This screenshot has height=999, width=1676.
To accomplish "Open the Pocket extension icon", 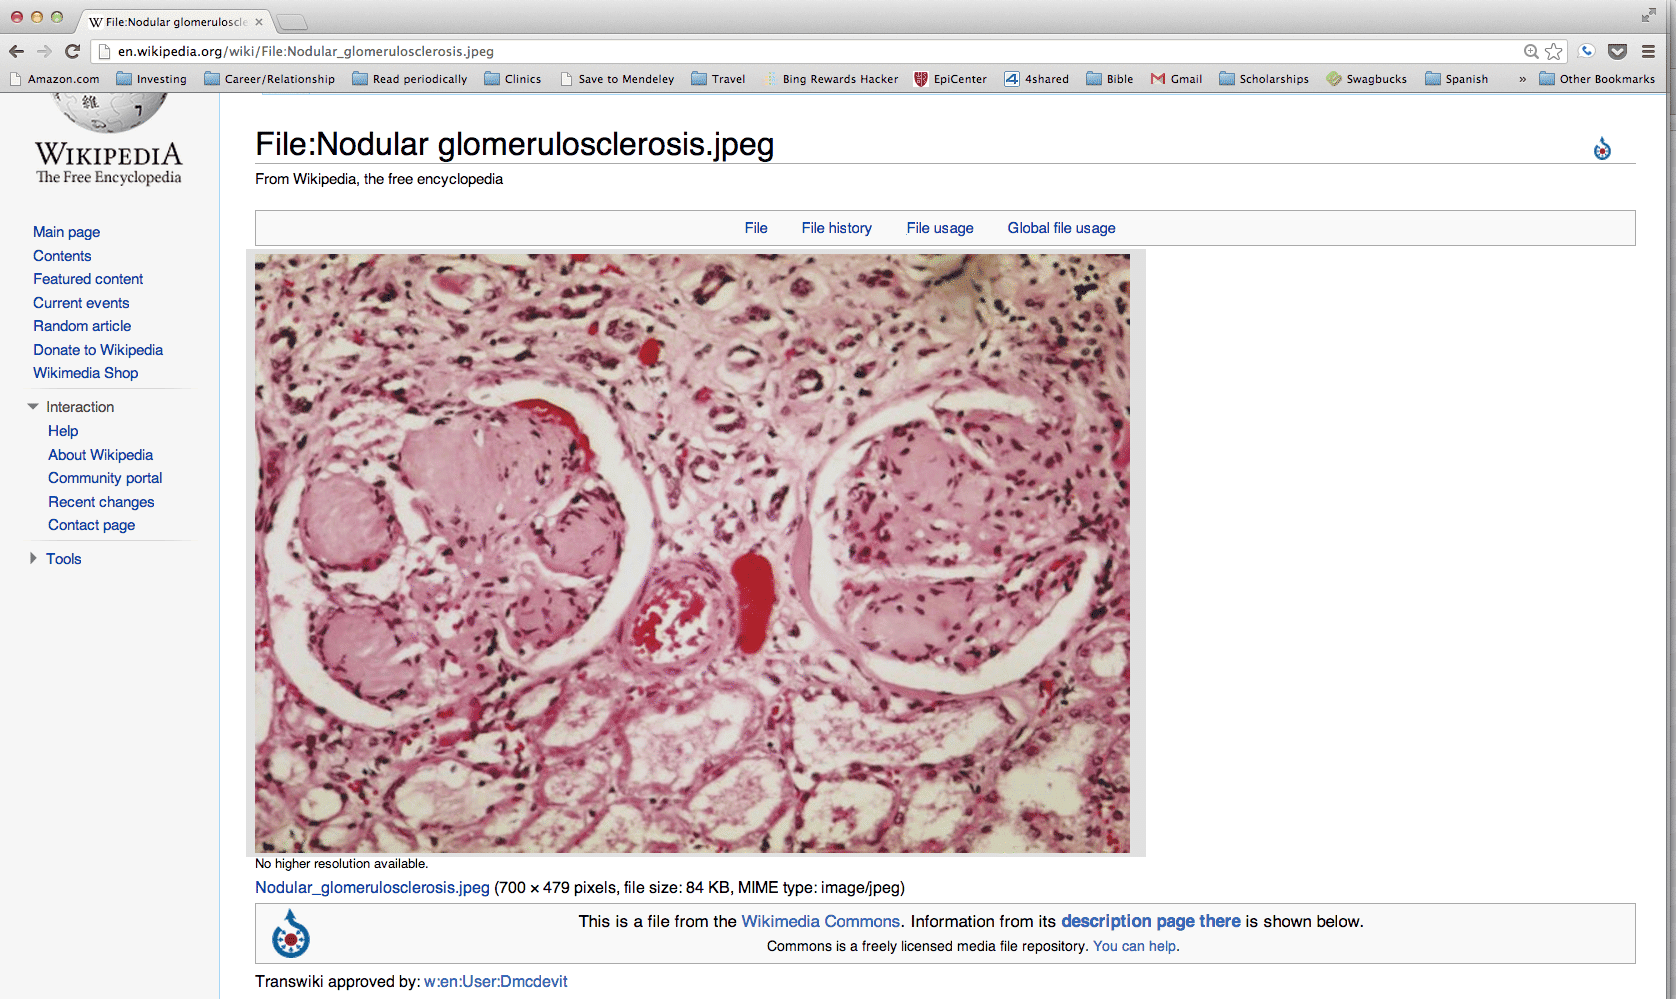I will point(1617,51).
